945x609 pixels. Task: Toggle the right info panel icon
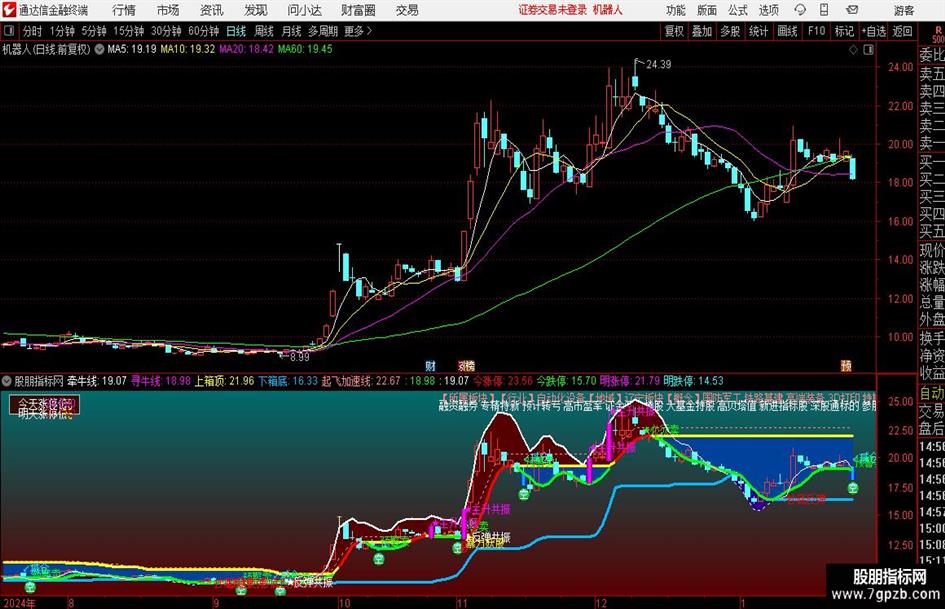coord(868,50)
